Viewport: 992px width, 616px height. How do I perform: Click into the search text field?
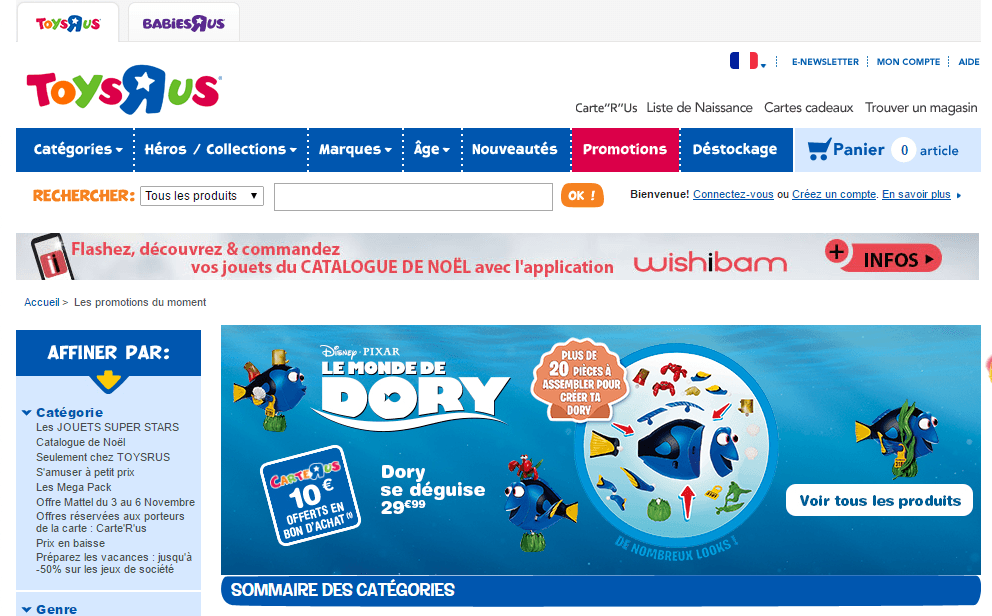click(413, 197)
